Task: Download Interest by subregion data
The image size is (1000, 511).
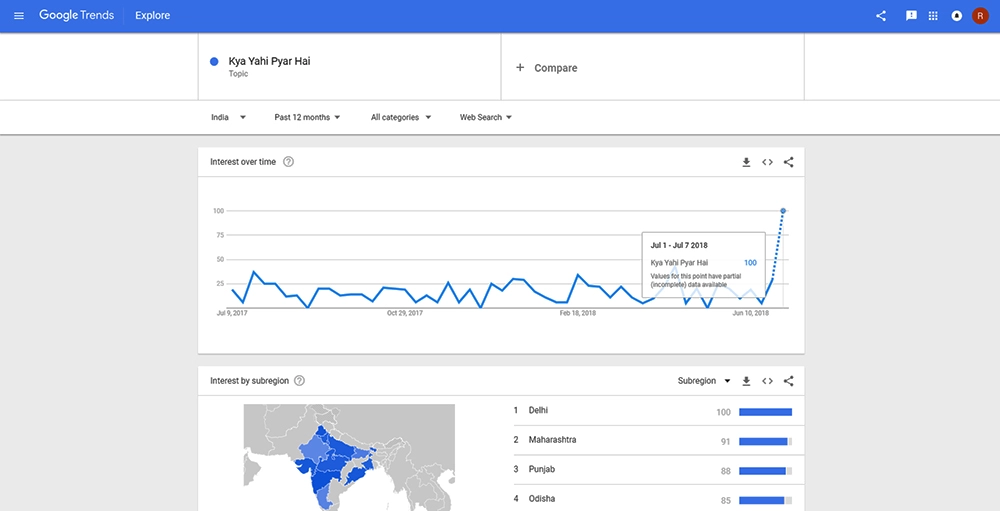Action: [x=746, y=381]
